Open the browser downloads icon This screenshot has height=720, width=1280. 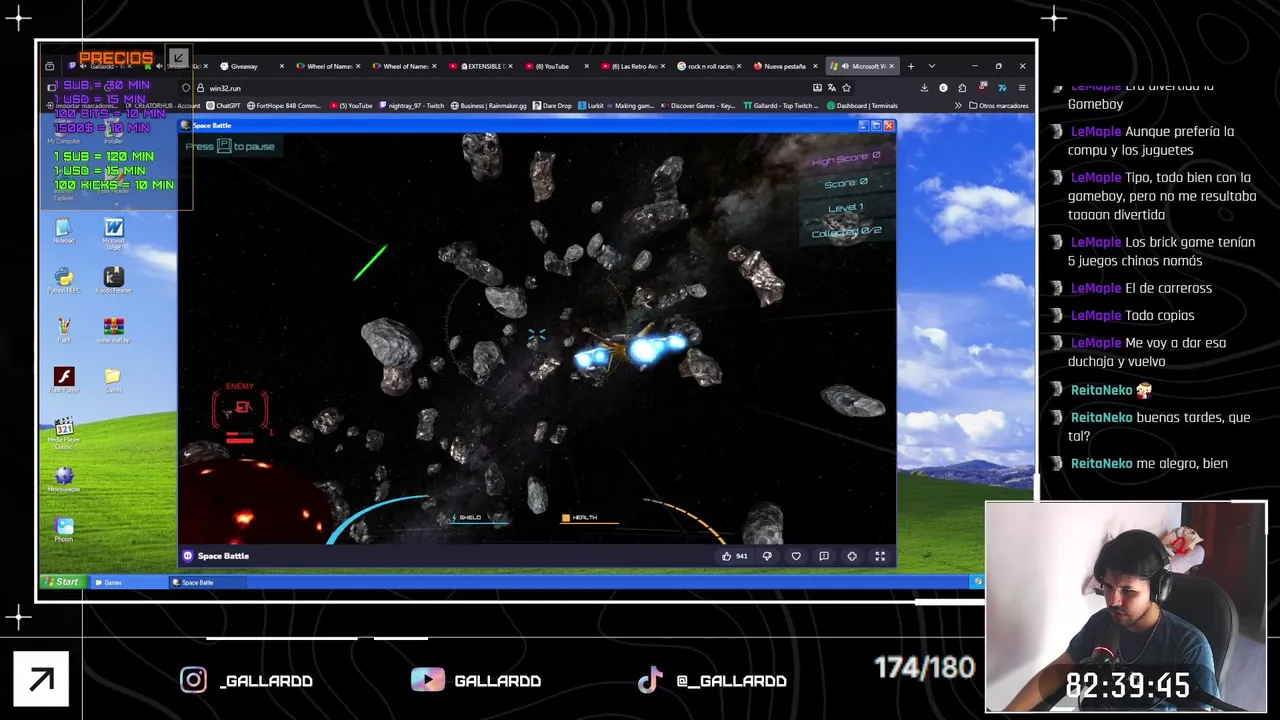924,88
